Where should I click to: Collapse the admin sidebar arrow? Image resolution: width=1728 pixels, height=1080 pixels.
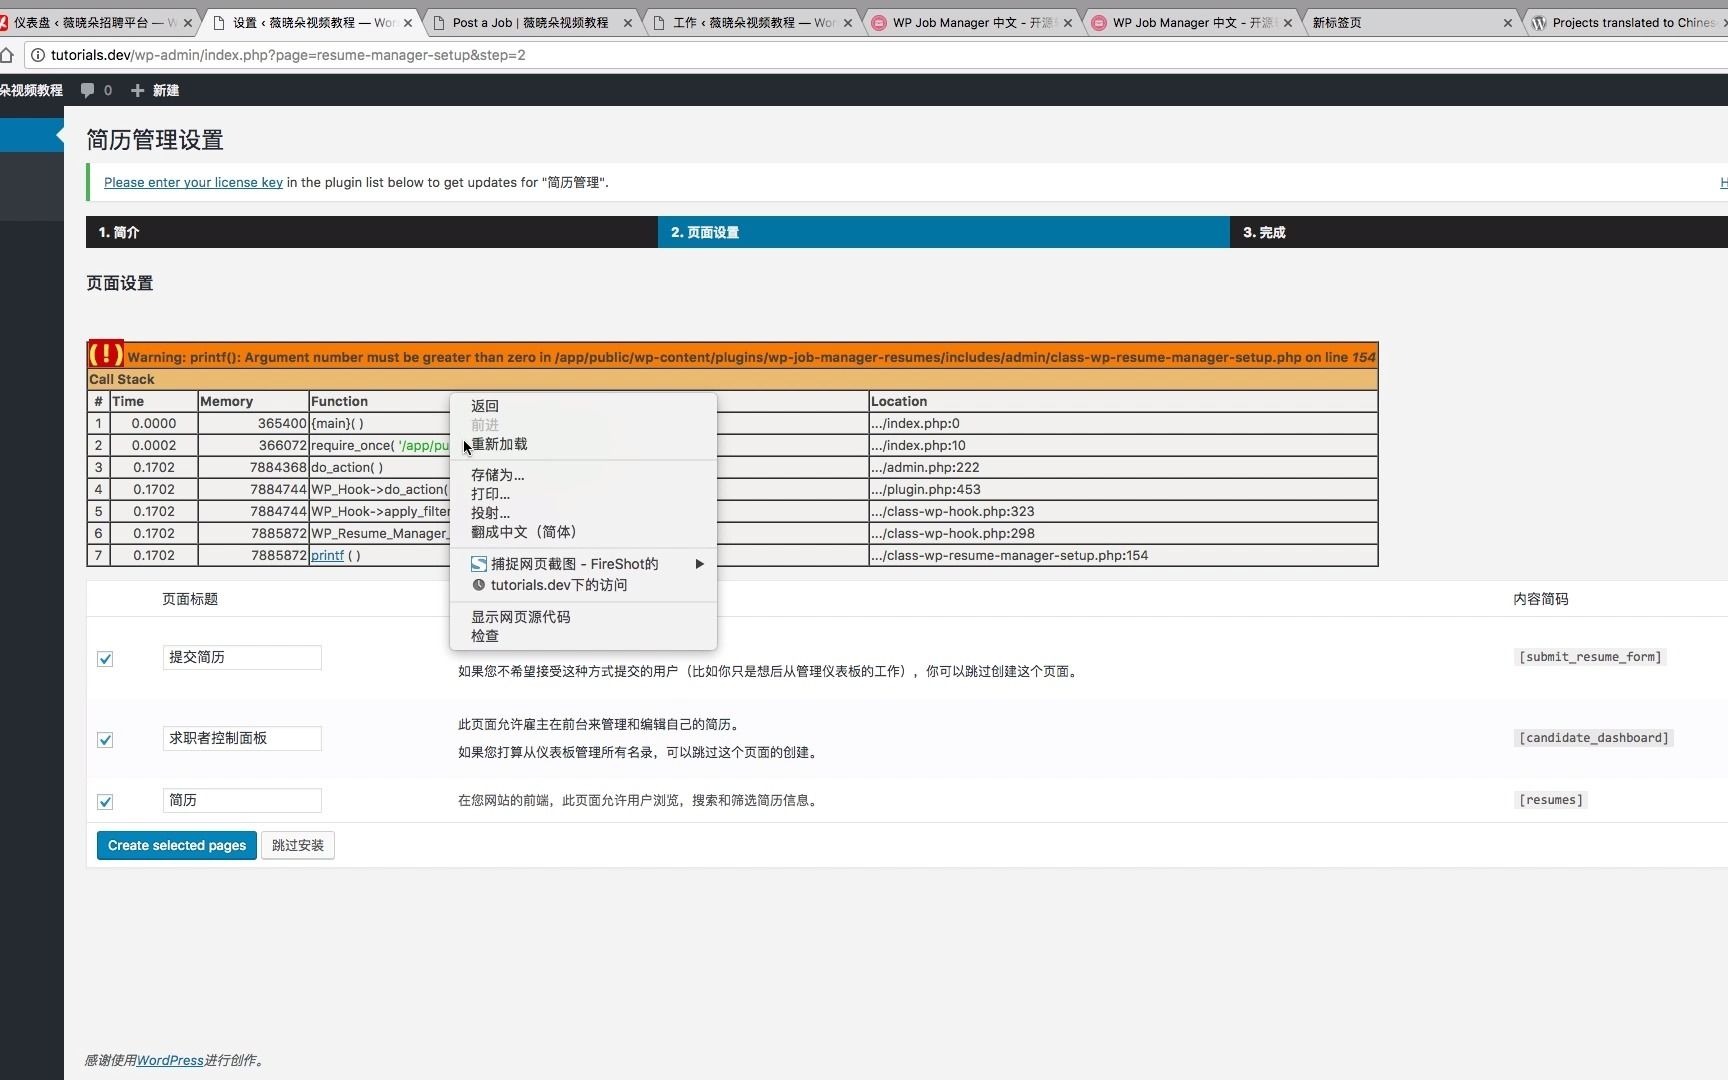[59, 134]
